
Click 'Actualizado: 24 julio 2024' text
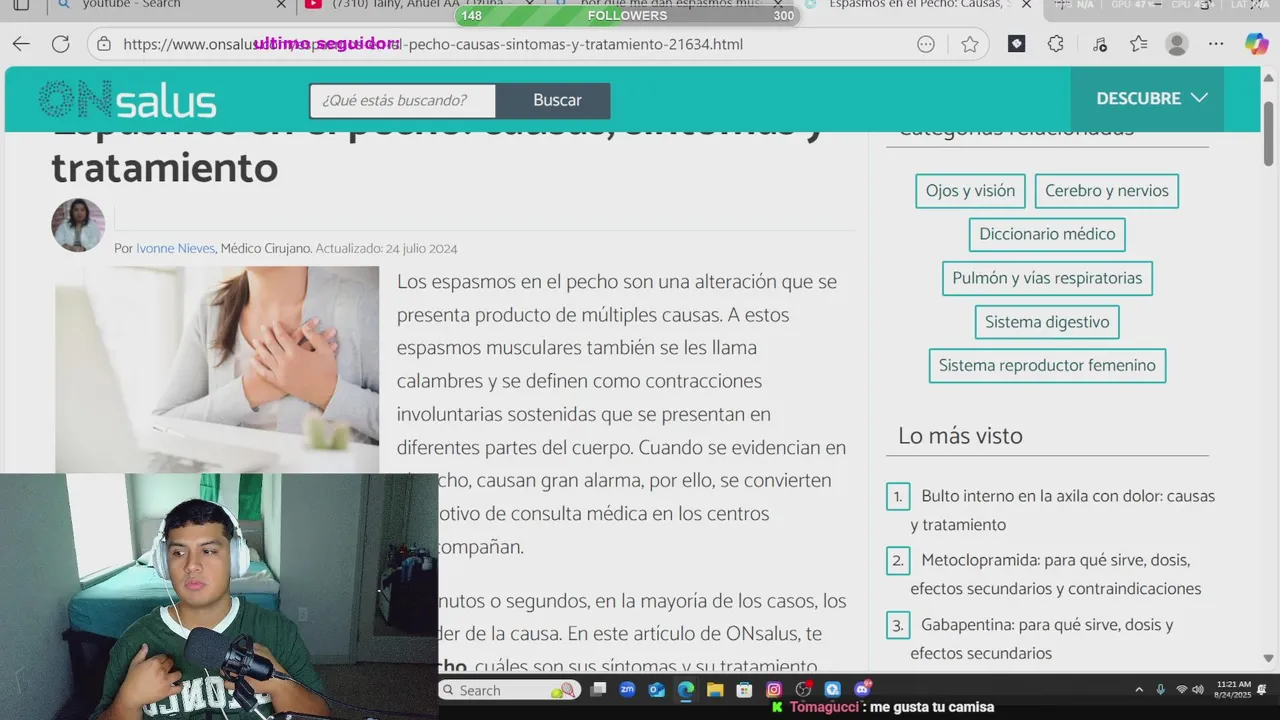tap(386, 248)
